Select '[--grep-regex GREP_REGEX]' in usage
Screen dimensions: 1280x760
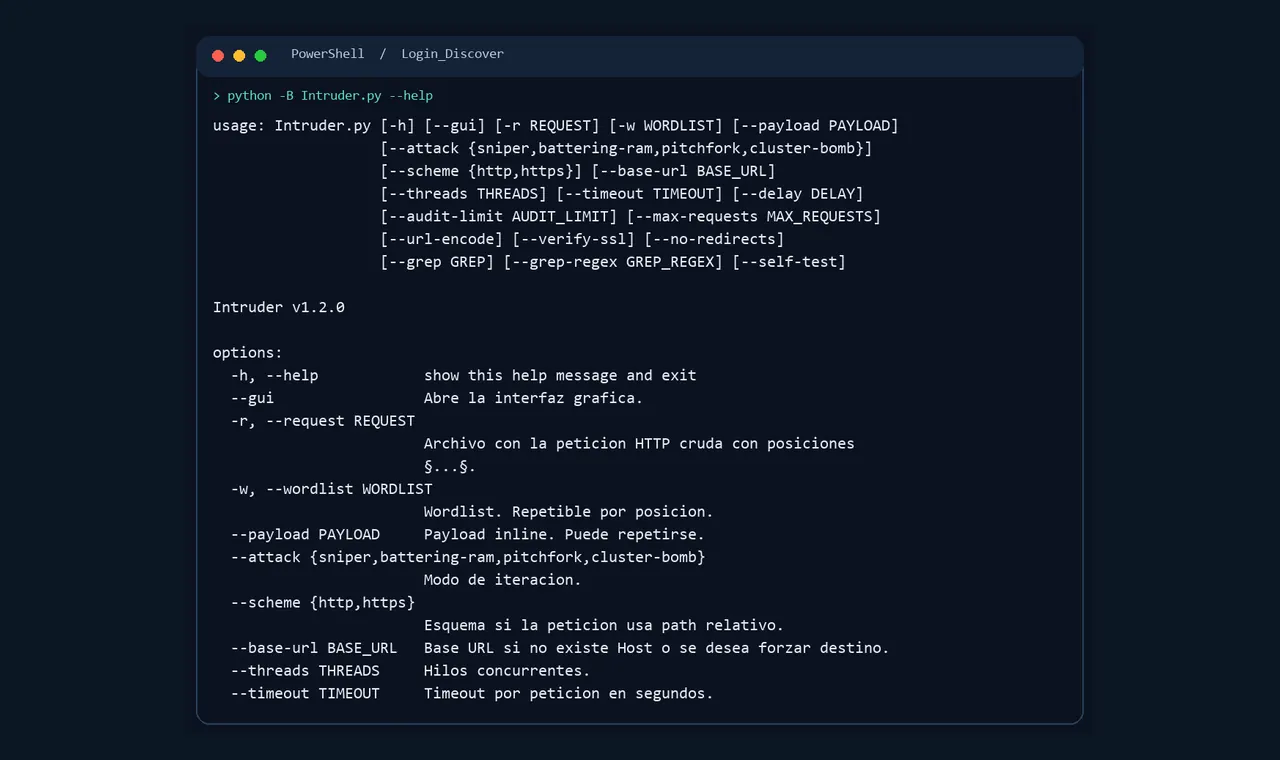point(613,262)
